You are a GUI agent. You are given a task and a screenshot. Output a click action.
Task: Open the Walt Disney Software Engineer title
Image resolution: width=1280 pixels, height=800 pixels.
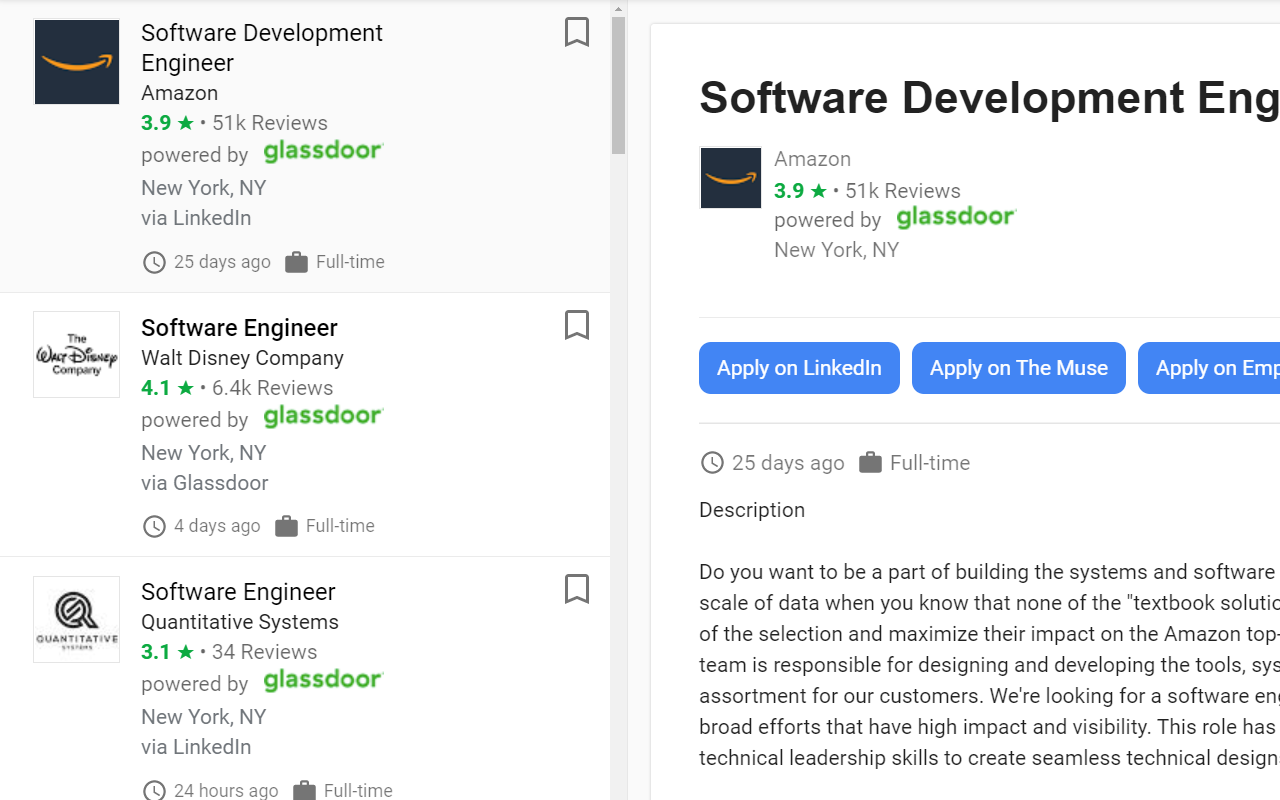[239, 328]
